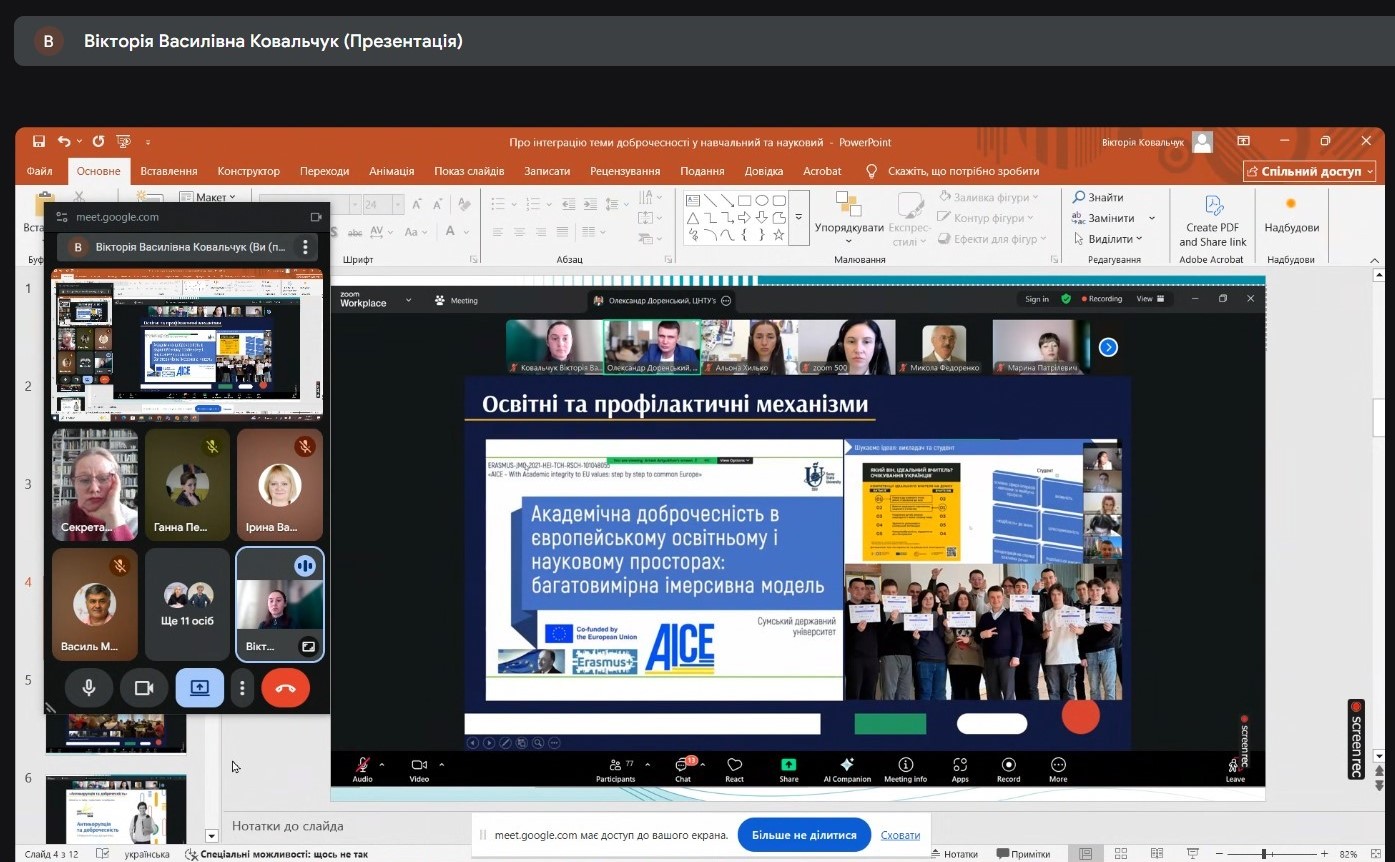Click the Undo arrow in quick access toolbar

click(64, 142)
